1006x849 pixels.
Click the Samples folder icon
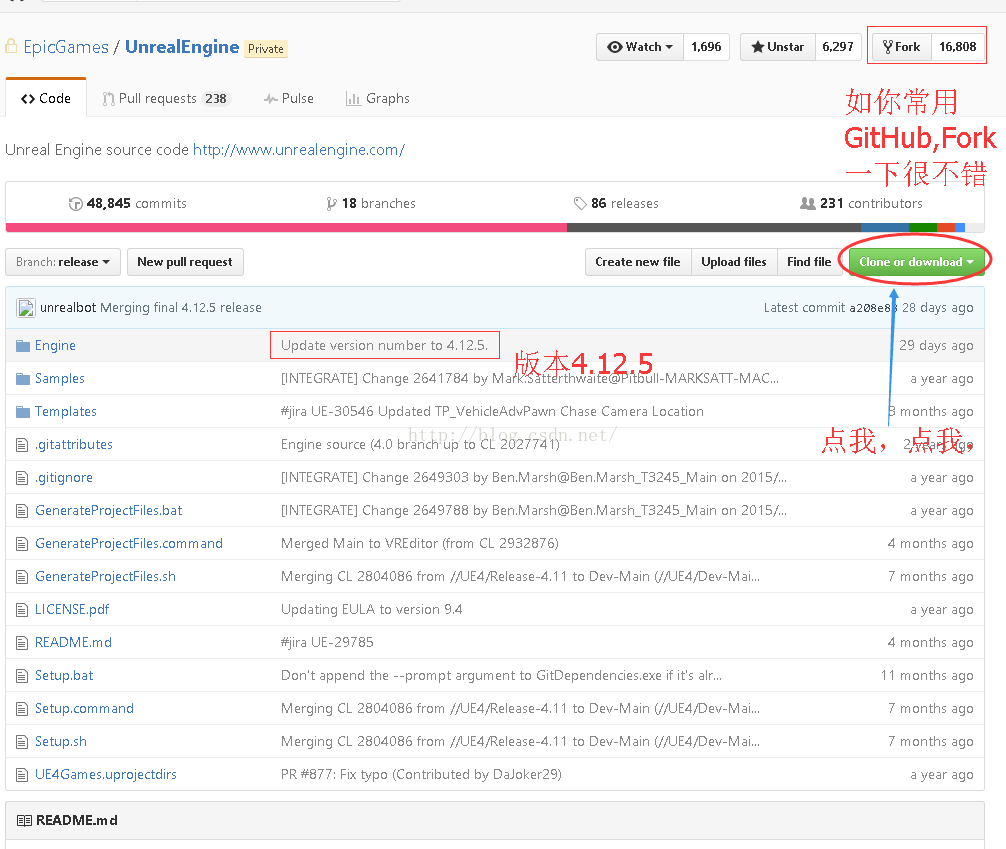click(22, 379)
